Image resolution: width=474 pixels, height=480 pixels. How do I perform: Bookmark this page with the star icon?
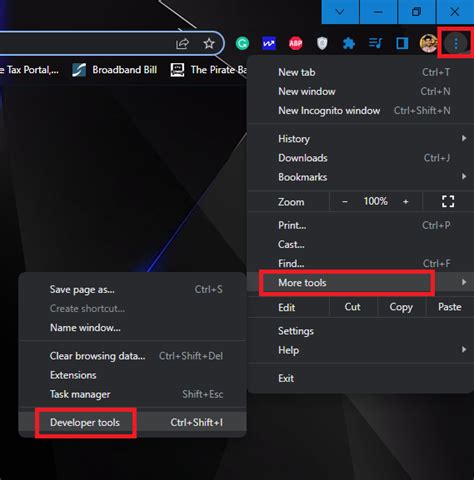[x=209, y=43]
